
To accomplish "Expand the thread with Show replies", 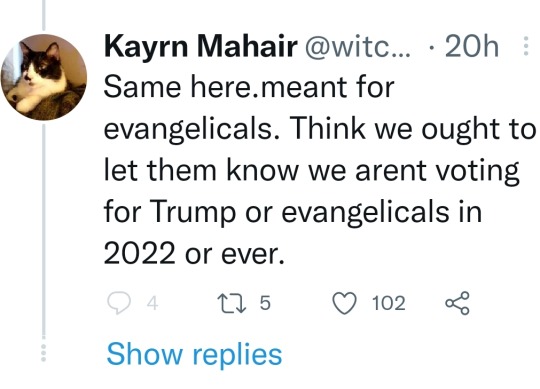I will click(194, 355).
